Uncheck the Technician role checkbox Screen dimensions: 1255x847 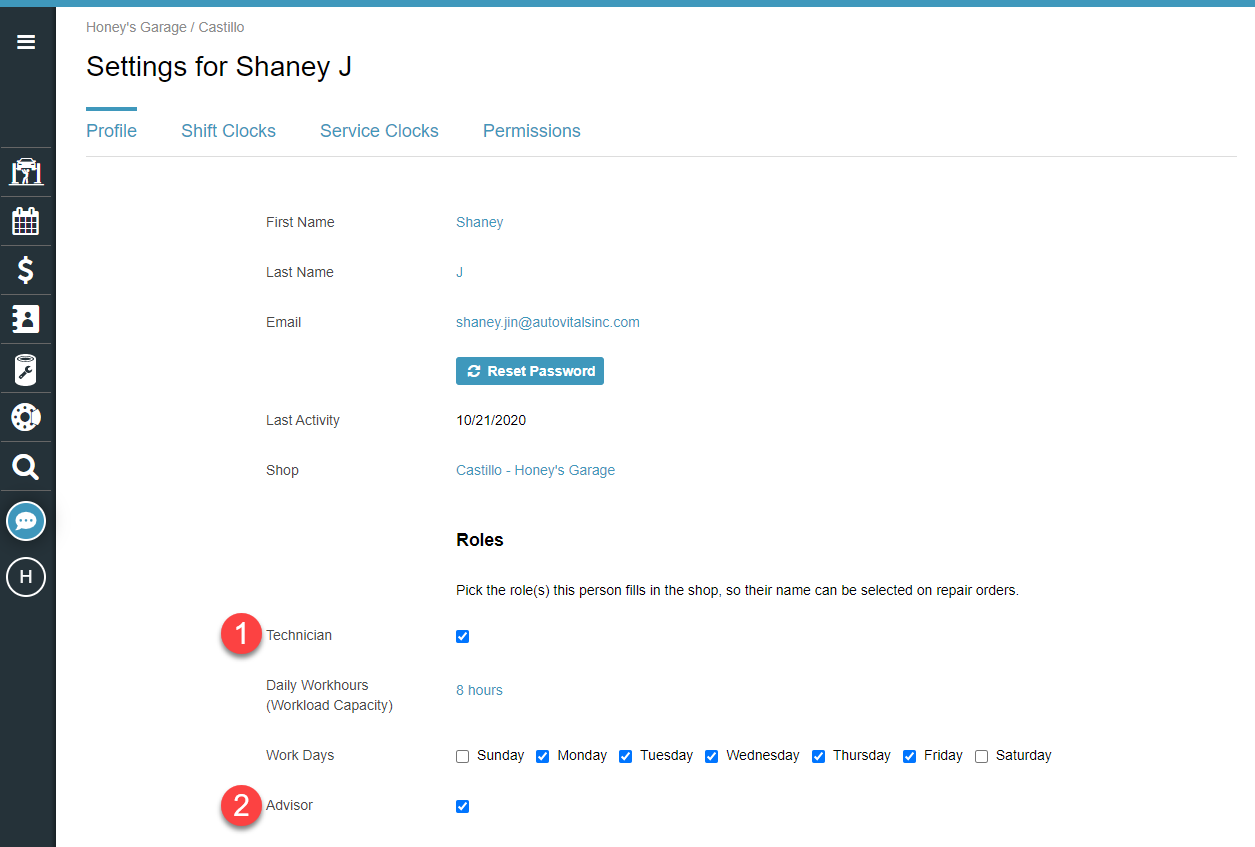click(x=462, y=636)
